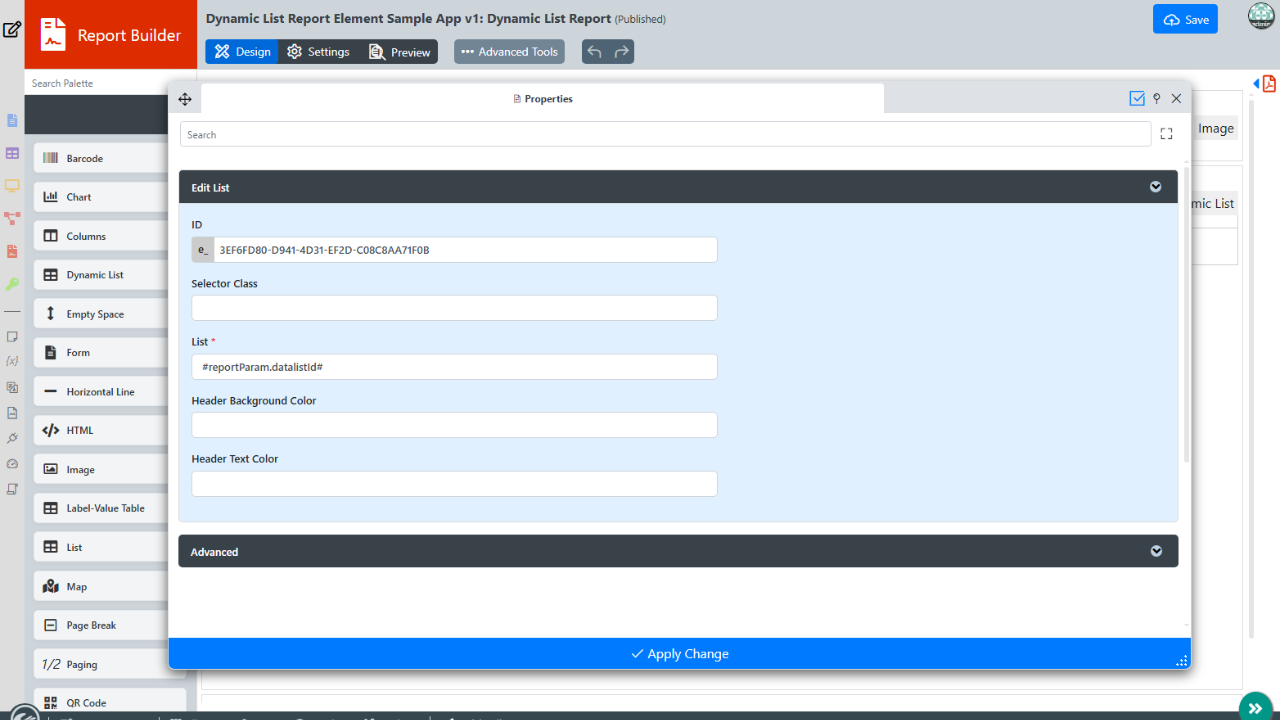
Task: Click the undo arrow icon
Action: [595, 52]
